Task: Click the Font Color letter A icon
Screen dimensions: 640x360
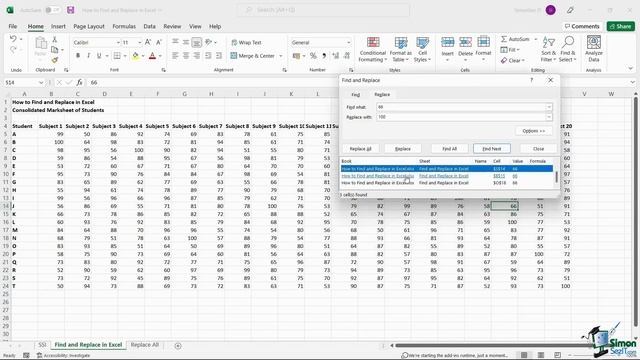Action: tap(152, 56)
